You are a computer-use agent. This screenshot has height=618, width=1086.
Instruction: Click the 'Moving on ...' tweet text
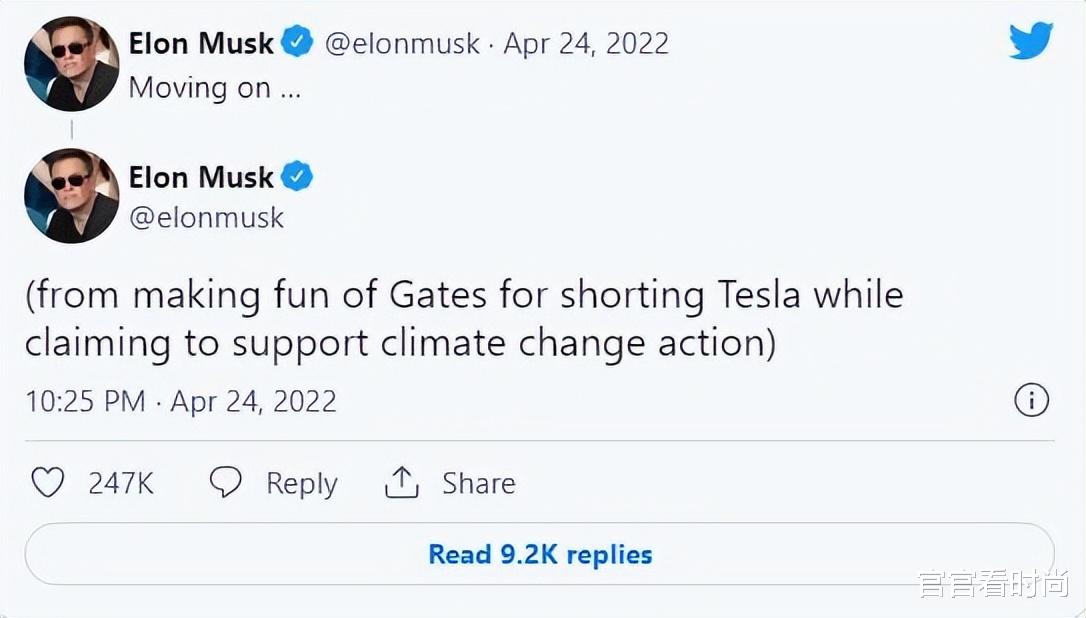(214, 88)
